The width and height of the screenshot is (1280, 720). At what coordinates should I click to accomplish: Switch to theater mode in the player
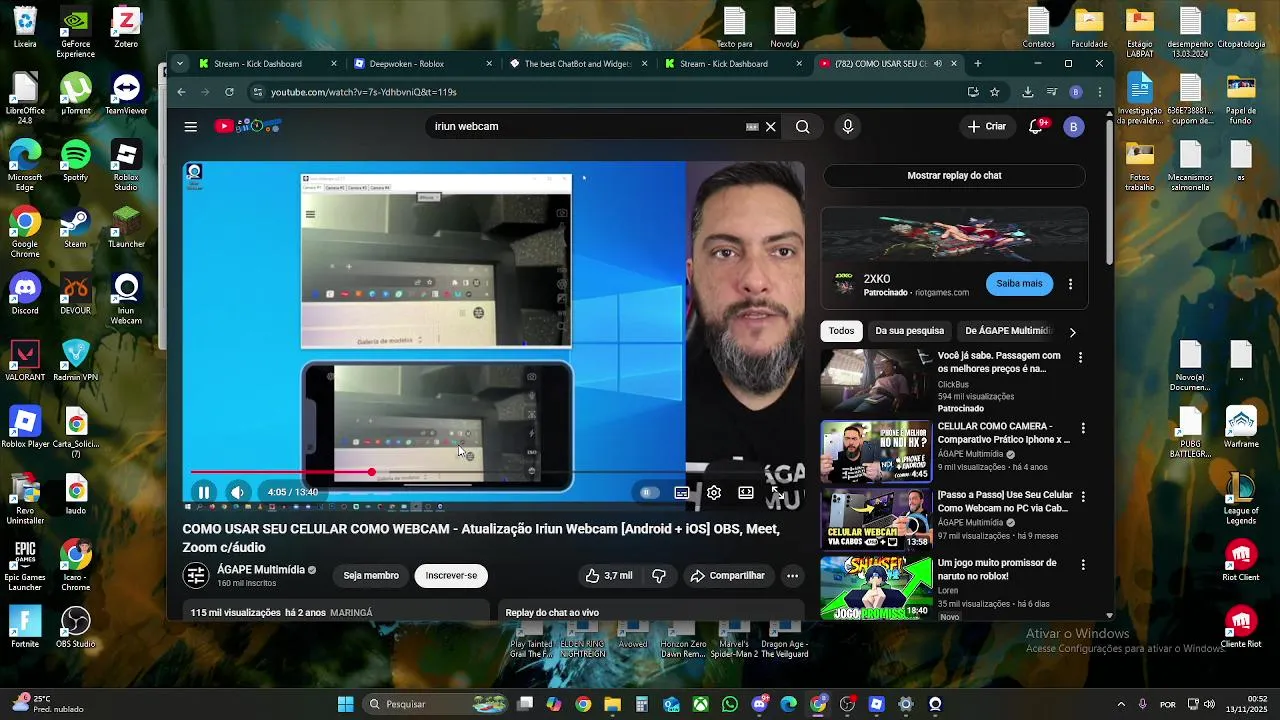click(746, 492)
